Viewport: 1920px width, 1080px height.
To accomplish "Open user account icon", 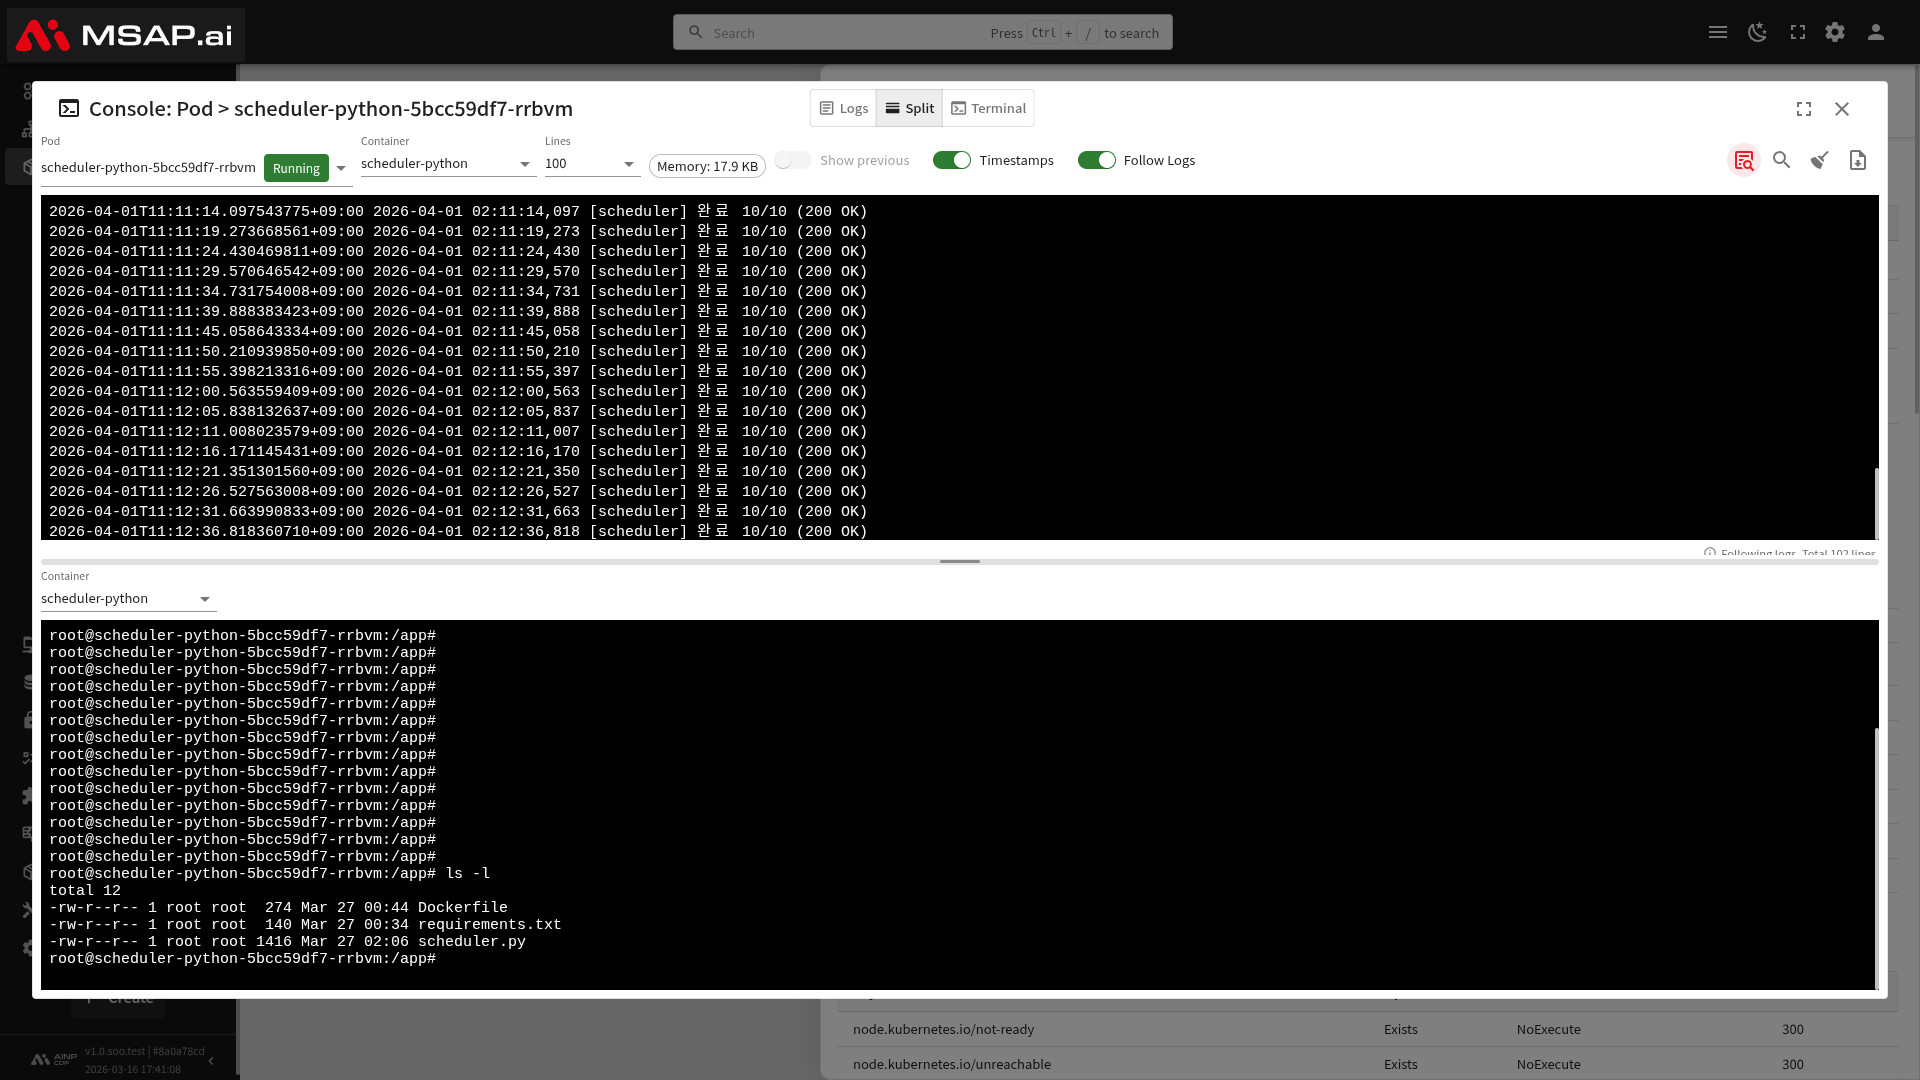I will [x=1876, y=32].
